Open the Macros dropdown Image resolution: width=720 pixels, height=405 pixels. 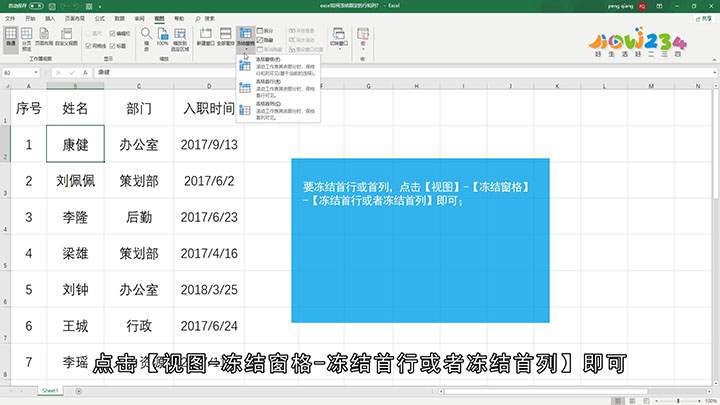pos(363,39)
